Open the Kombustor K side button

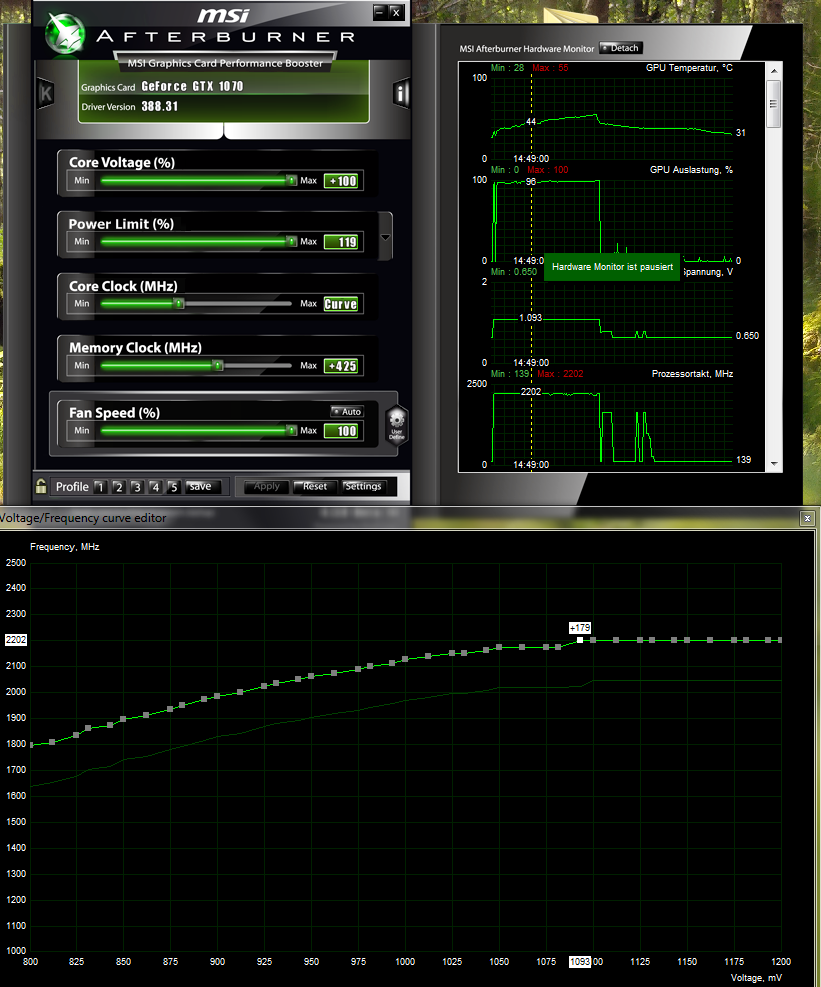46,94
